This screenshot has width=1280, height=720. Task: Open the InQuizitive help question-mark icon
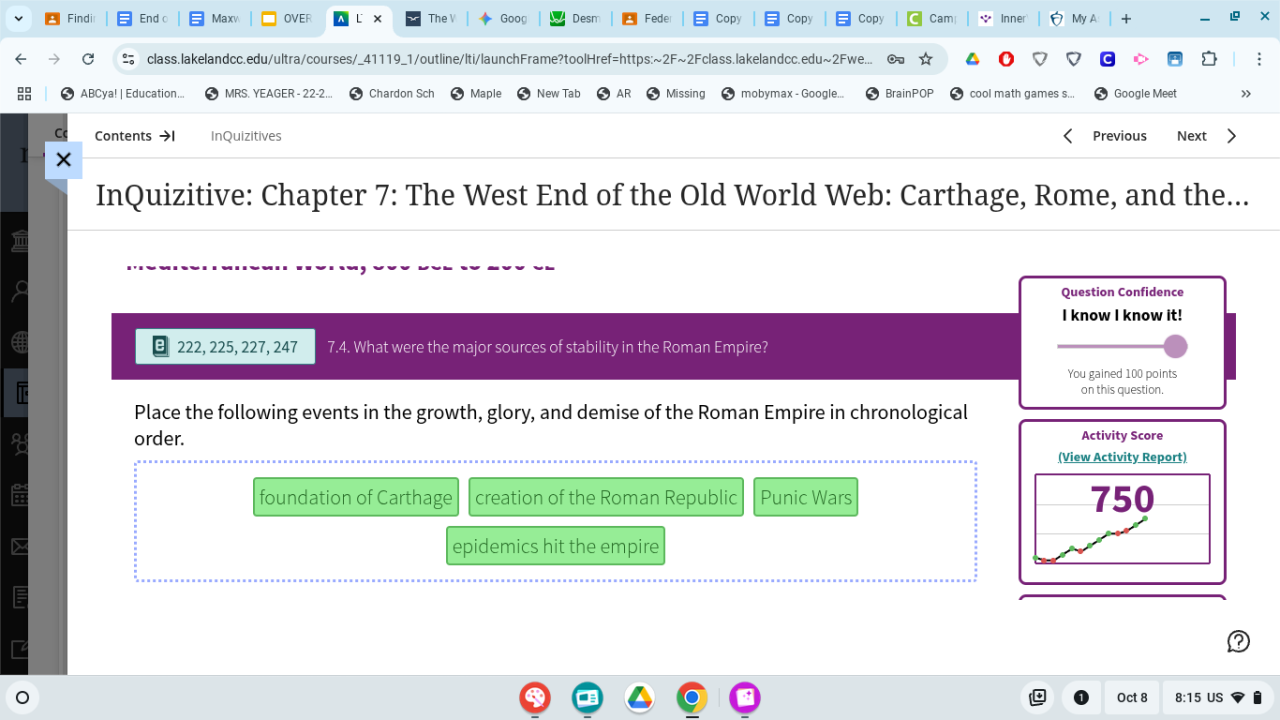pos(1238,641)
